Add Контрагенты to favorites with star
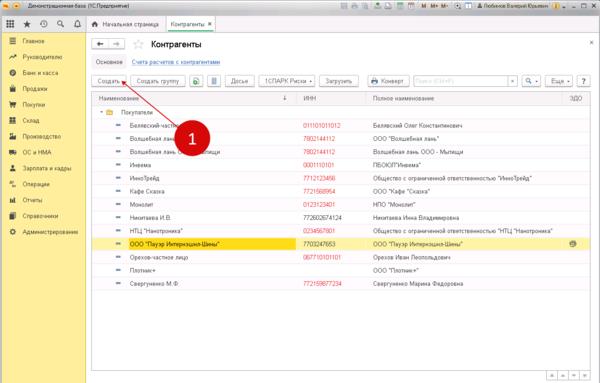Viewport: 600px width, 383px height. tap(138, 44)
